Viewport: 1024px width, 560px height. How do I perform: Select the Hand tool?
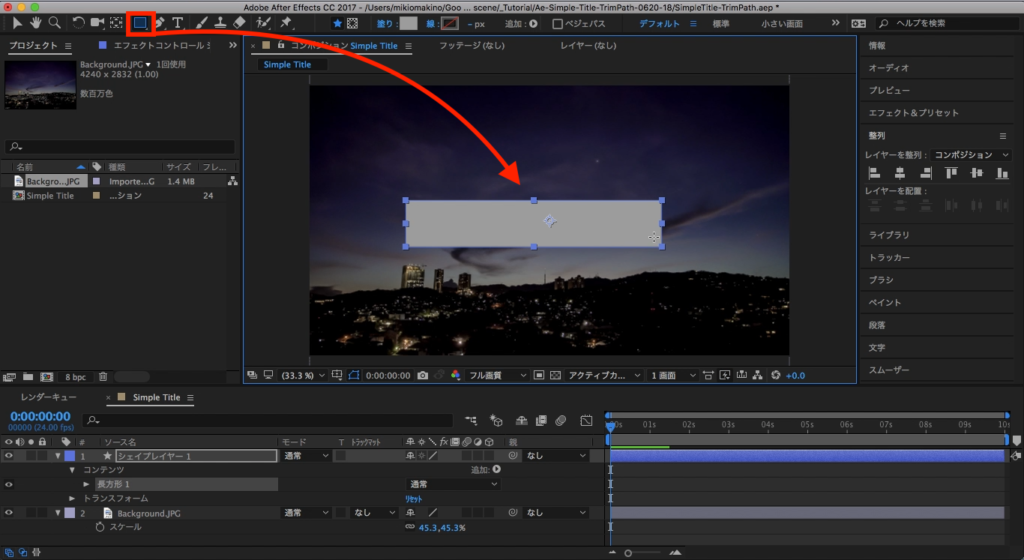(37, 22)
